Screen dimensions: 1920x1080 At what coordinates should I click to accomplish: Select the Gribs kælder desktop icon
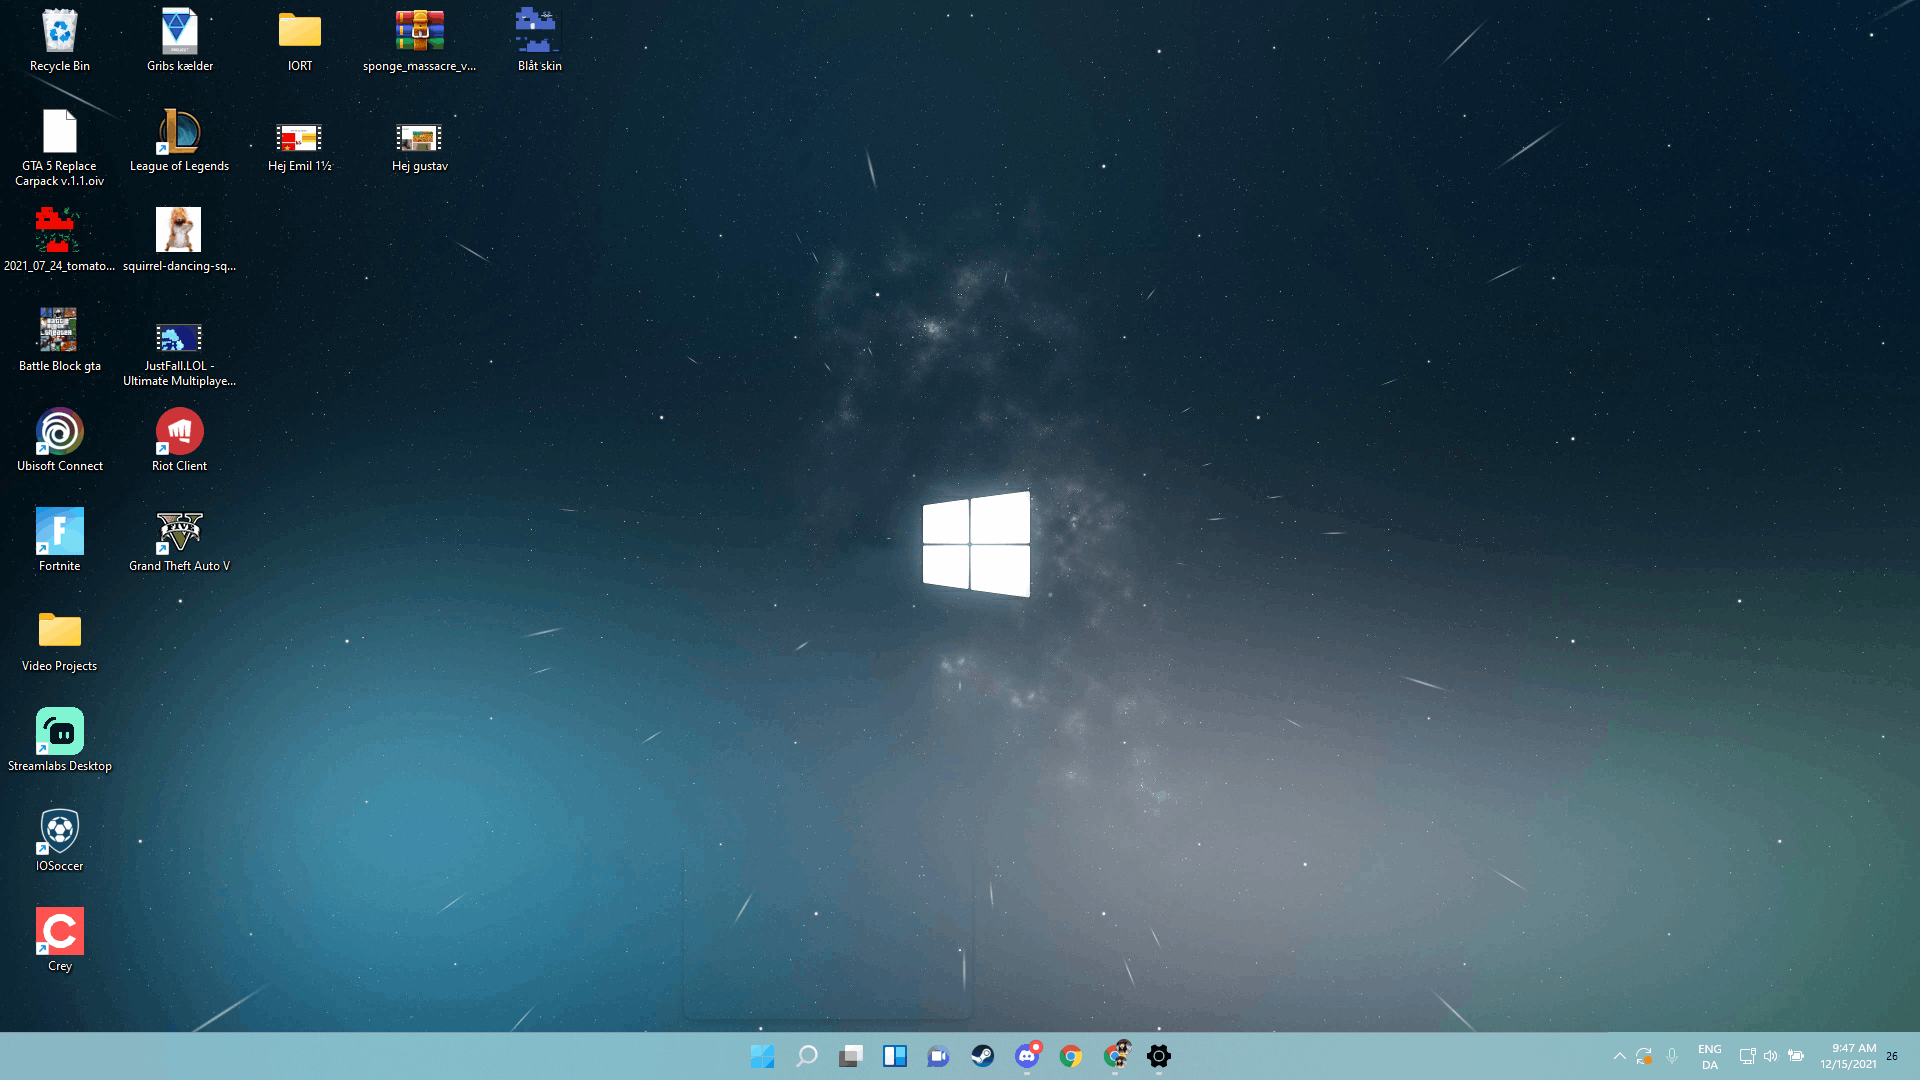tap(180, 40)
